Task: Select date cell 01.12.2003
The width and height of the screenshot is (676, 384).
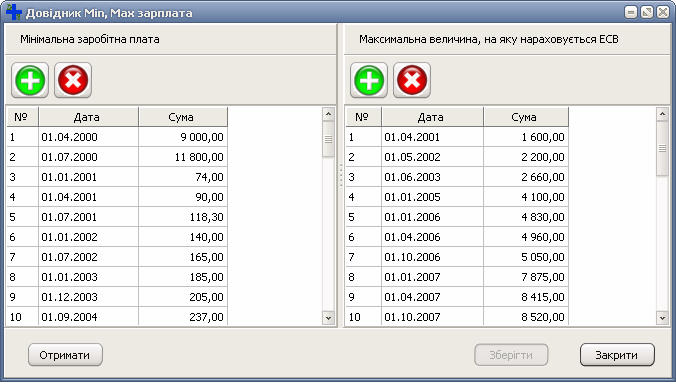Action: coord(88,297)
